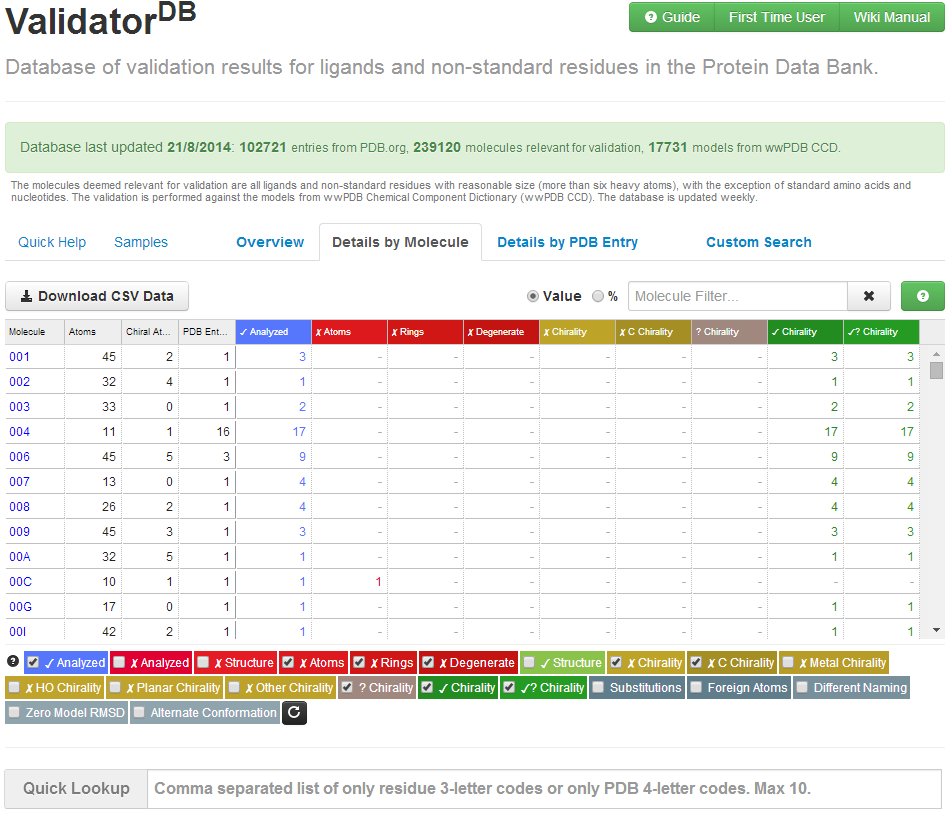The image size is (951, 816).
Task: Open molecule 004 link
Action: 19,432
